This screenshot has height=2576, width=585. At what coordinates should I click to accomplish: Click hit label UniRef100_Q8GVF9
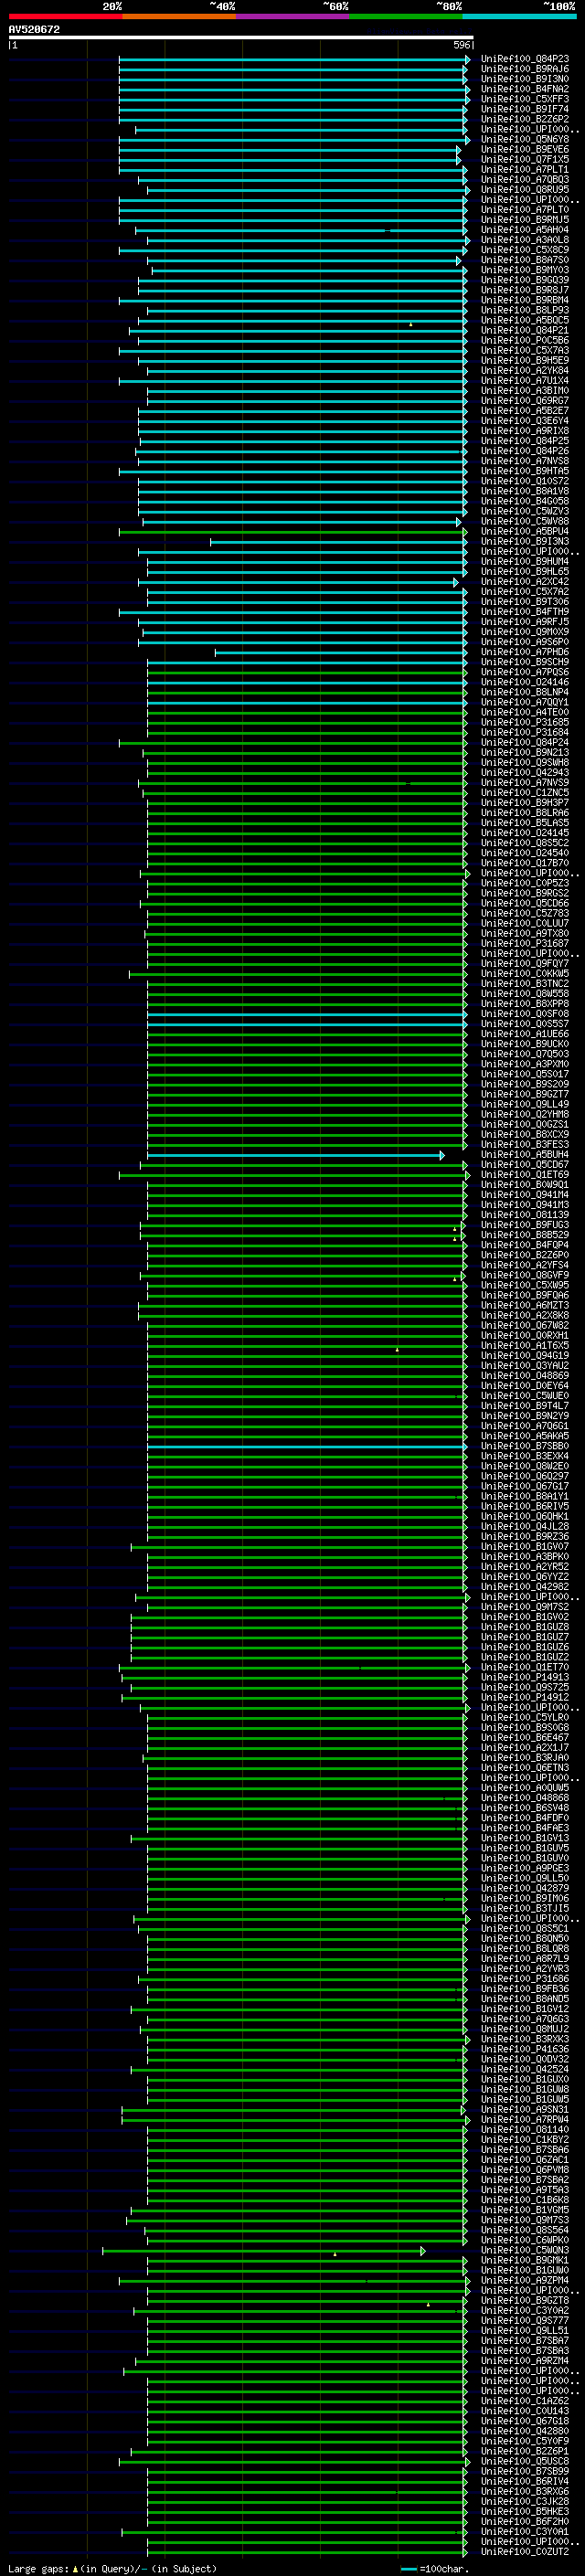coord(525,1275)
